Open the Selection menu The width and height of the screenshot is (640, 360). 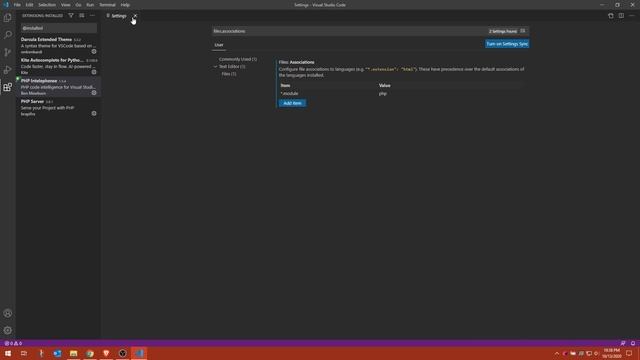(47, 5)
